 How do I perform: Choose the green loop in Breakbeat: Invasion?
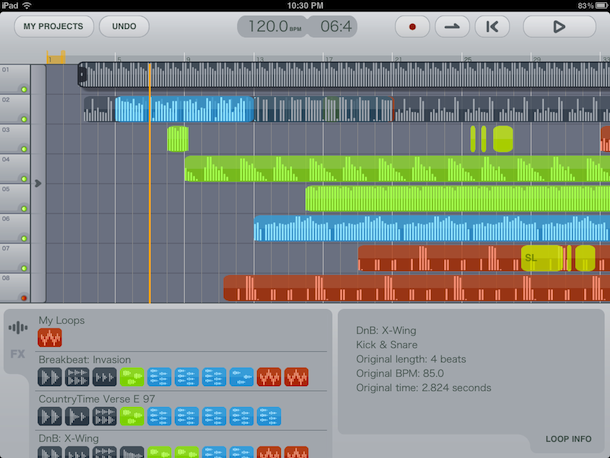click(x=132, y=377)
